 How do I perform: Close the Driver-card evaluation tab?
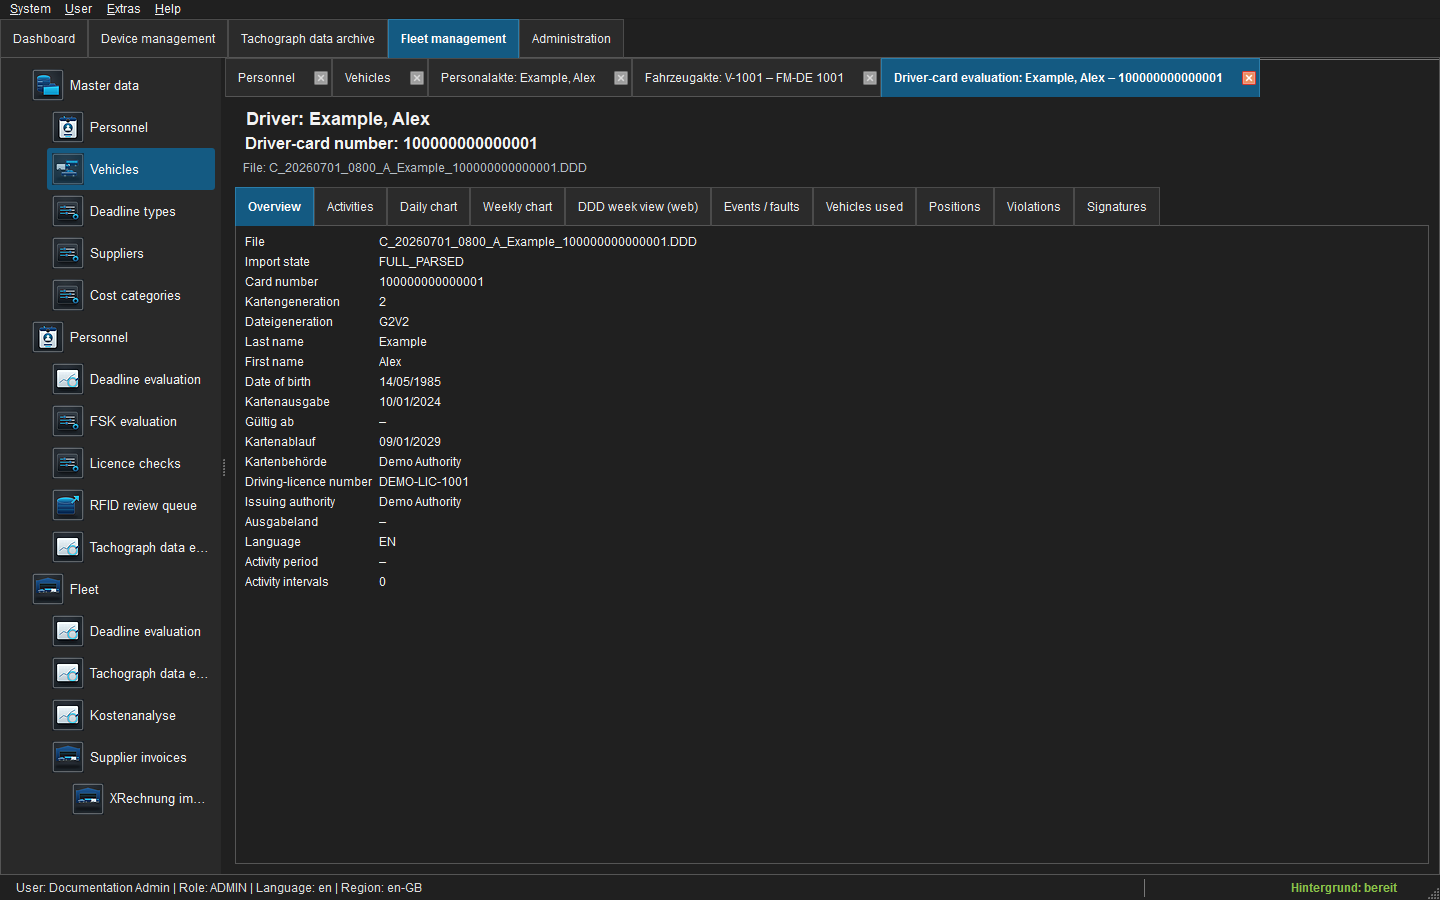click(1249, 78)
